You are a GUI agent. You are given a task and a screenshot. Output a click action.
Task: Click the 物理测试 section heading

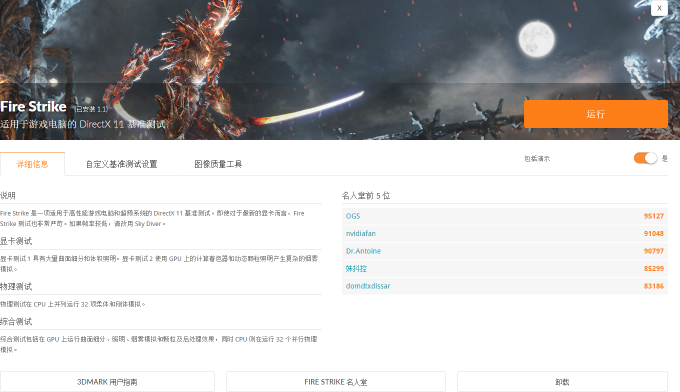pyautogui.click(x=16, y=287)
